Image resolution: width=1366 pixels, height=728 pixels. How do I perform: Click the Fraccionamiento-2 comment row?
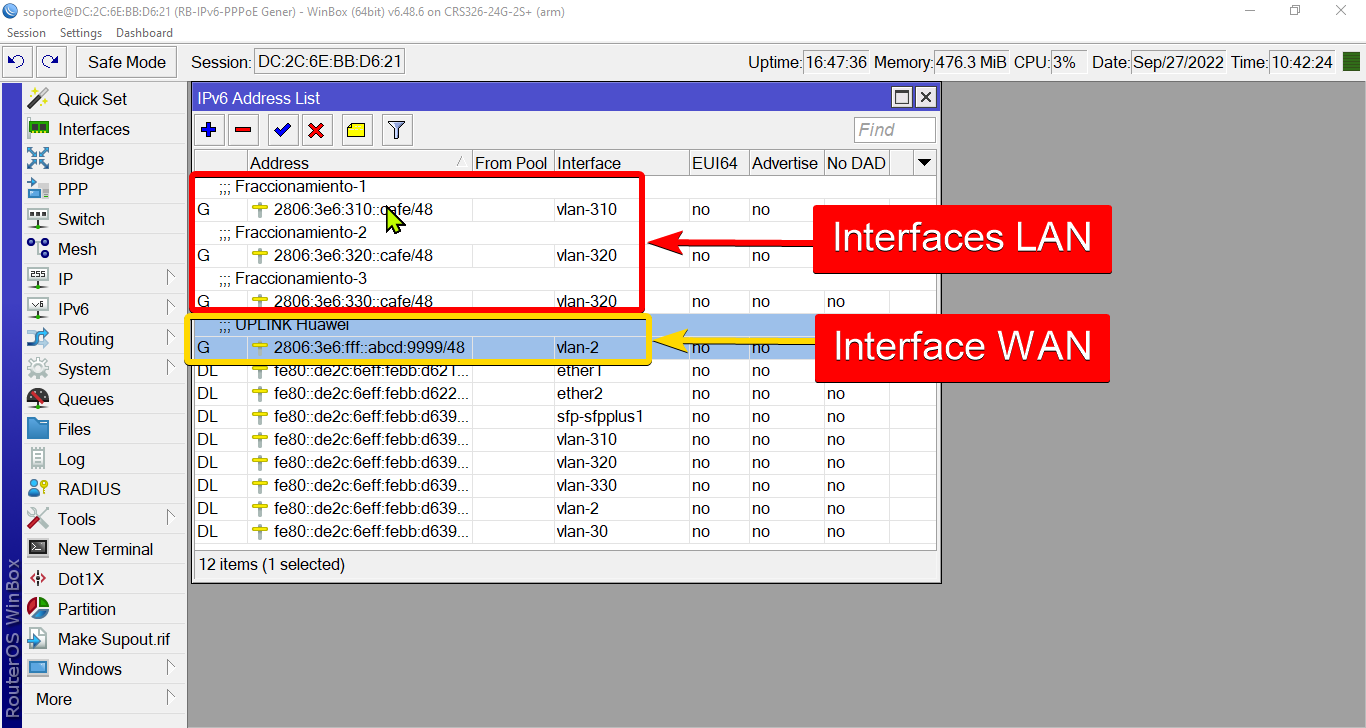tap(565, 233)
